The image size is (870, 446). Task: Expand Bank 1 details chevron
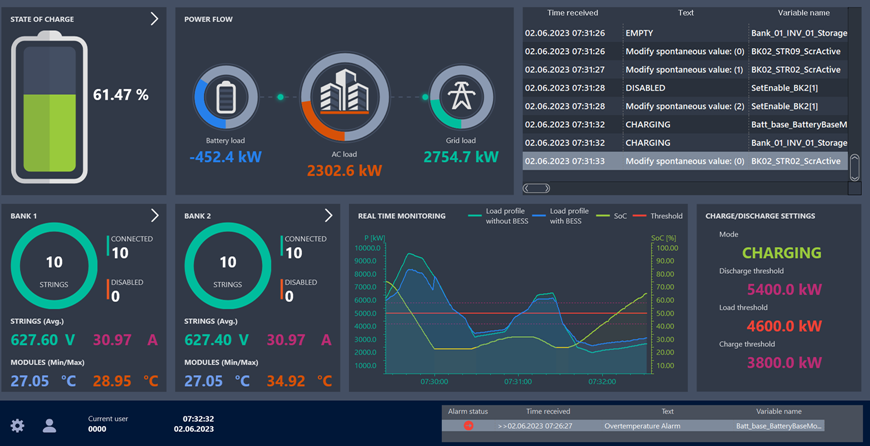click(155, 215)
